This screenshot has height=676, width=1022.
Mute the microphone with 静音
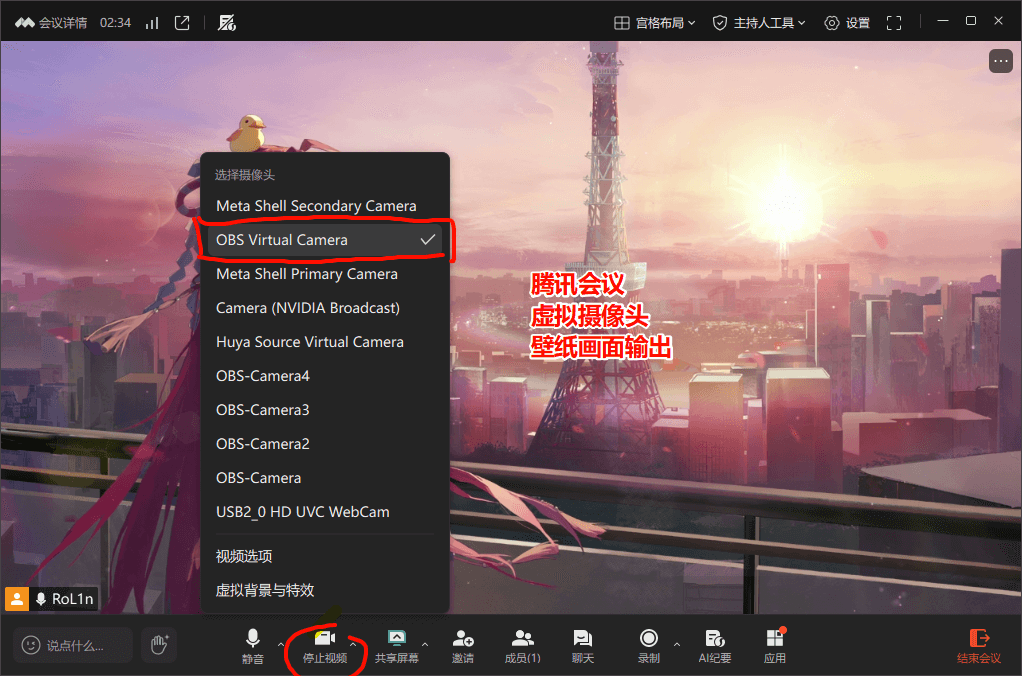(253, 645)
